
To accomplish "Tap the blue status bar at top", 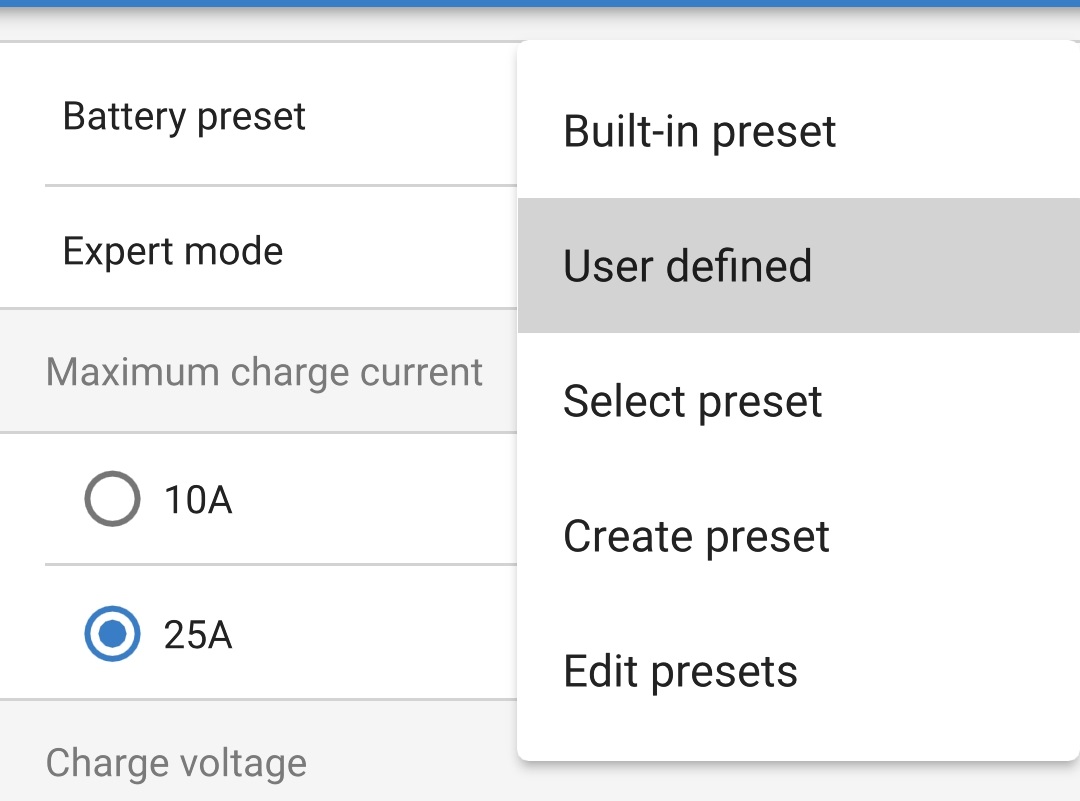I will coord(540,7).
